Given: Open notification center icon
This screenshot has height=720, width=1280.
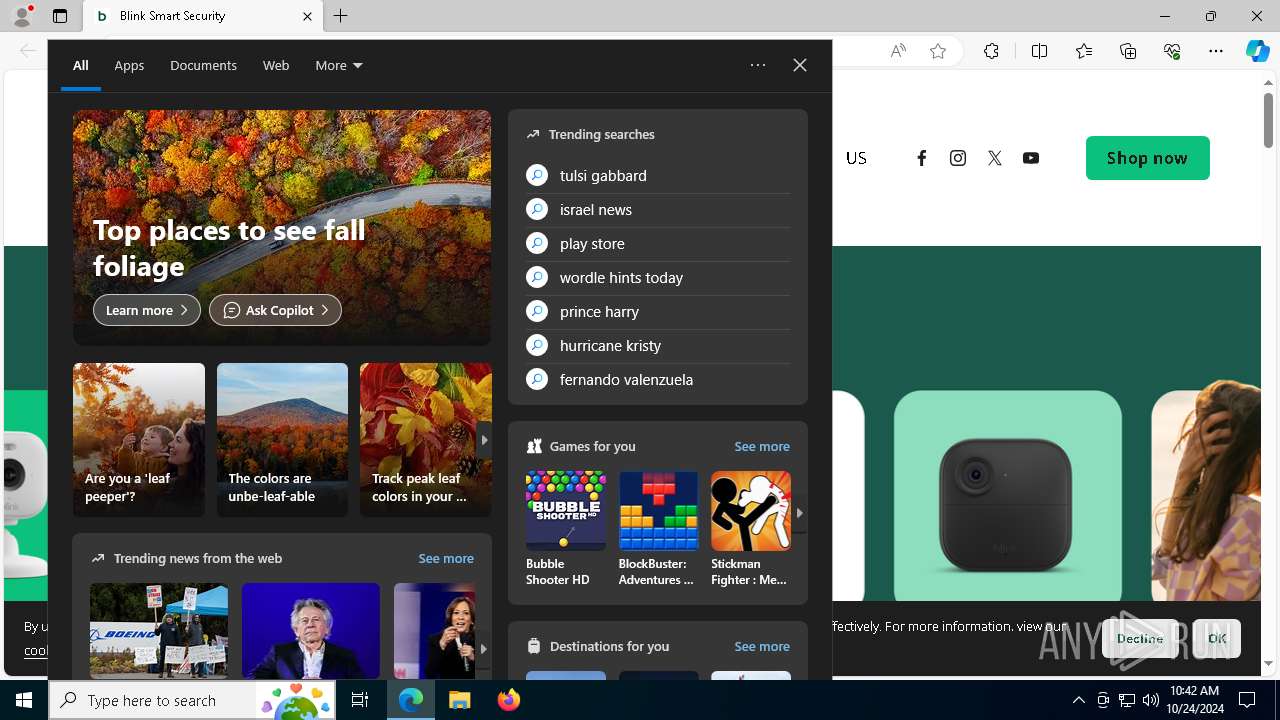Looking at the screenshot, I should (x=1247, y=700).
